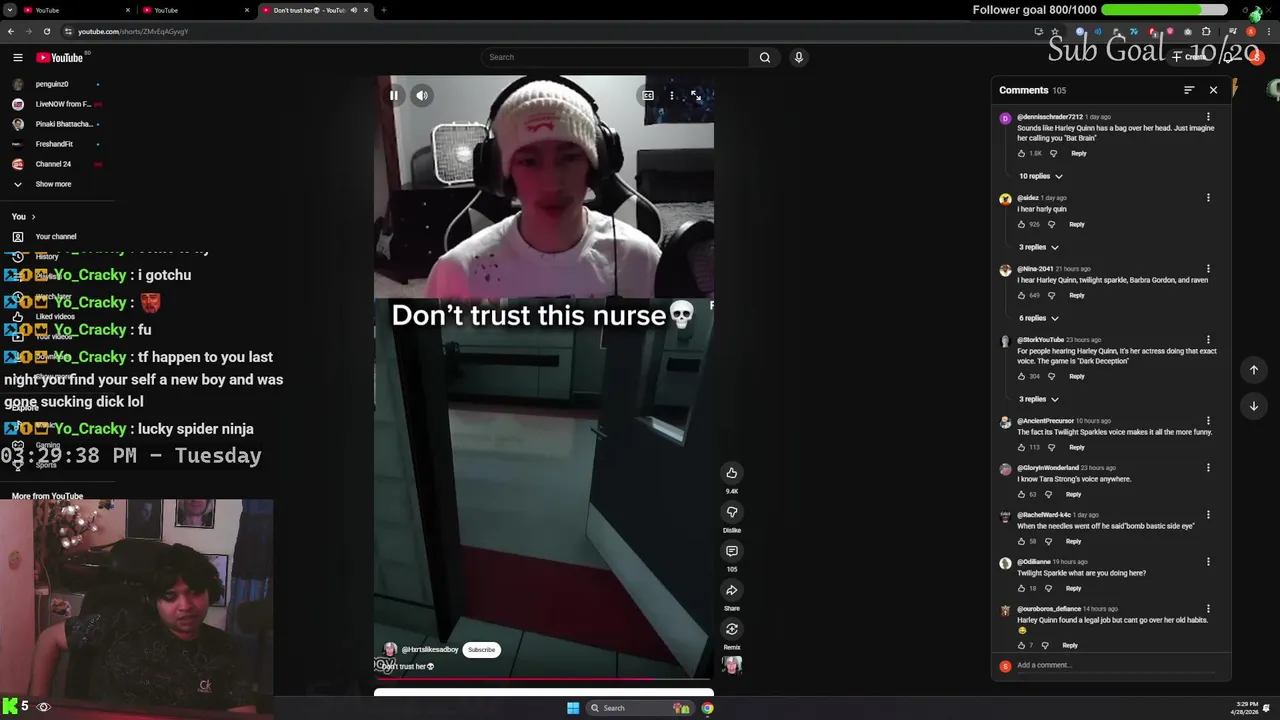Open the FreshandFit subscription
This screenshot has width=1280, height=720.
coord(55,144)
